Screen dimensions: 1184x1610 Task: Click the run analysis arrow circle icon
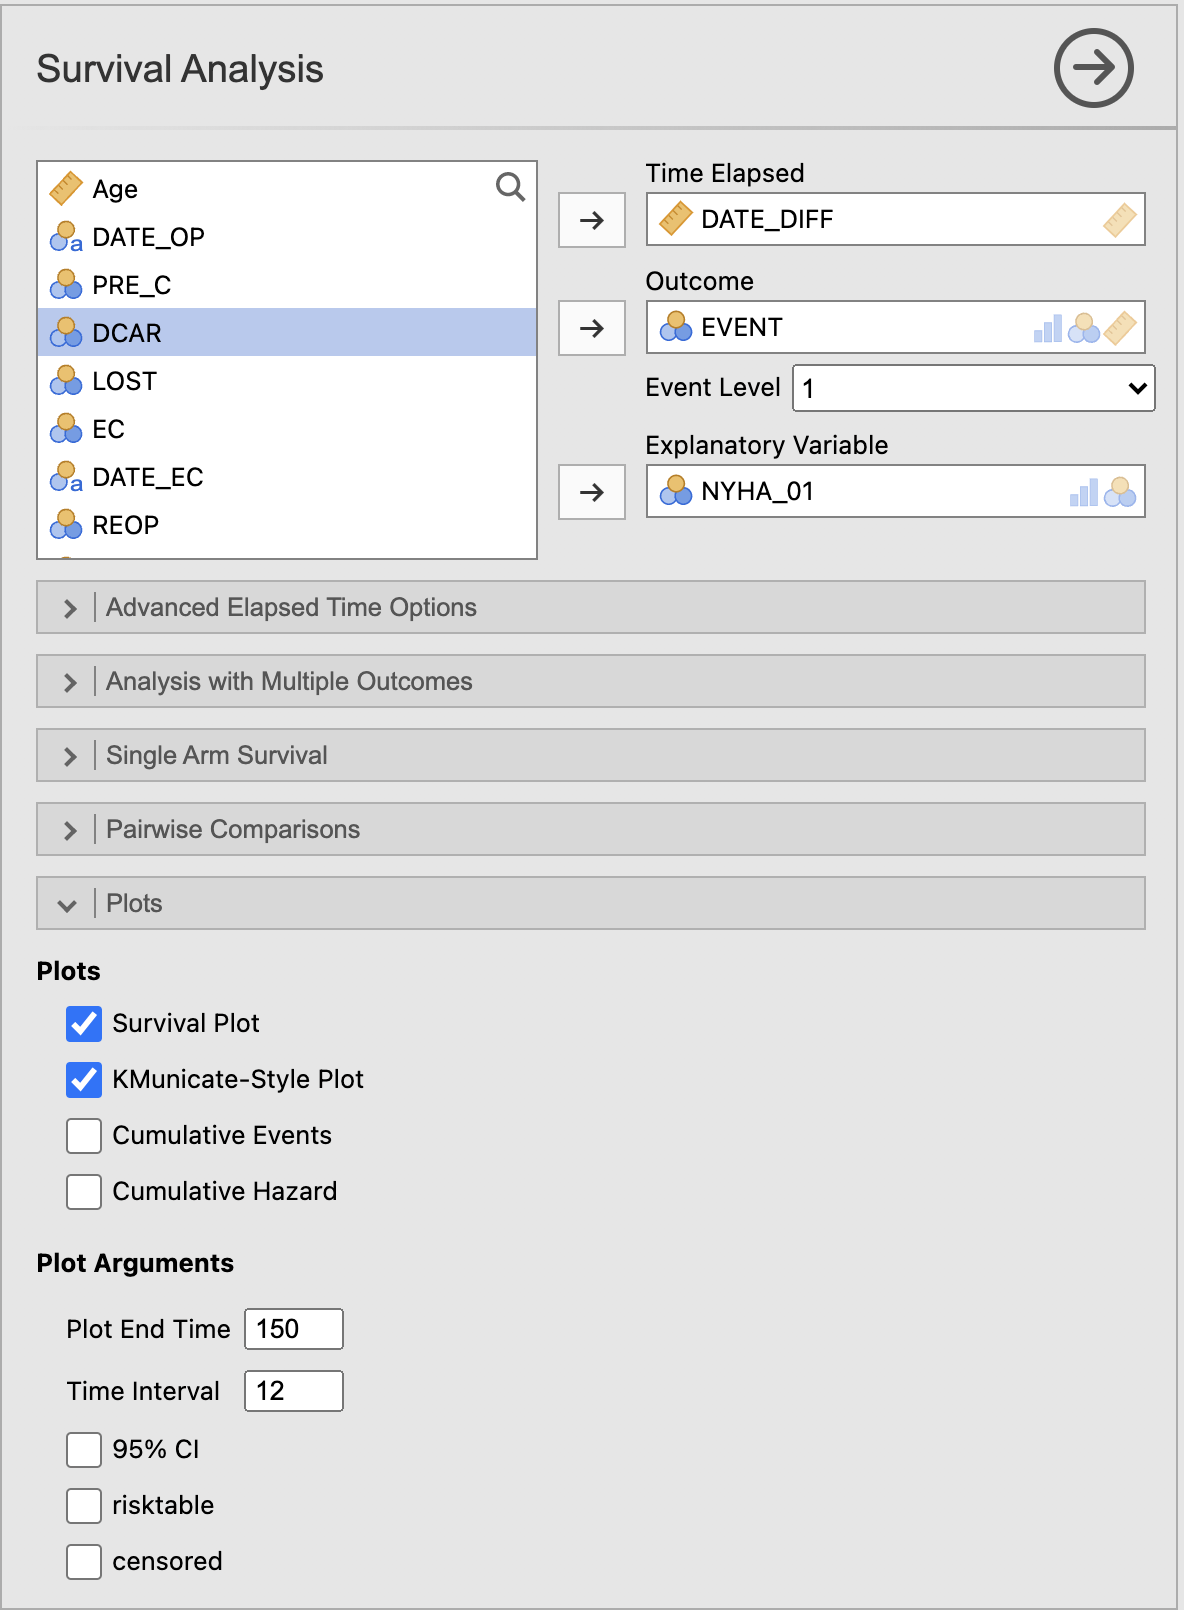click(1093, 68)
